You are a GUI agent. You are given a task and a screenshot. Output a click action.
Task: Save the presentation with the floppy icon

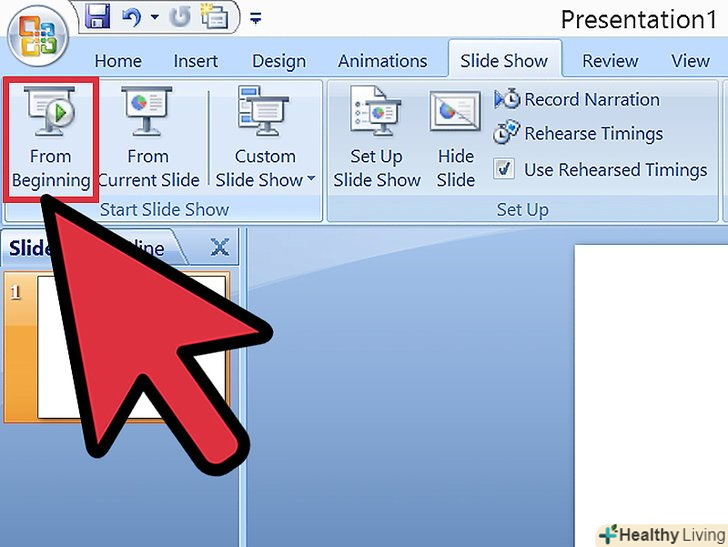coord(98,16)
